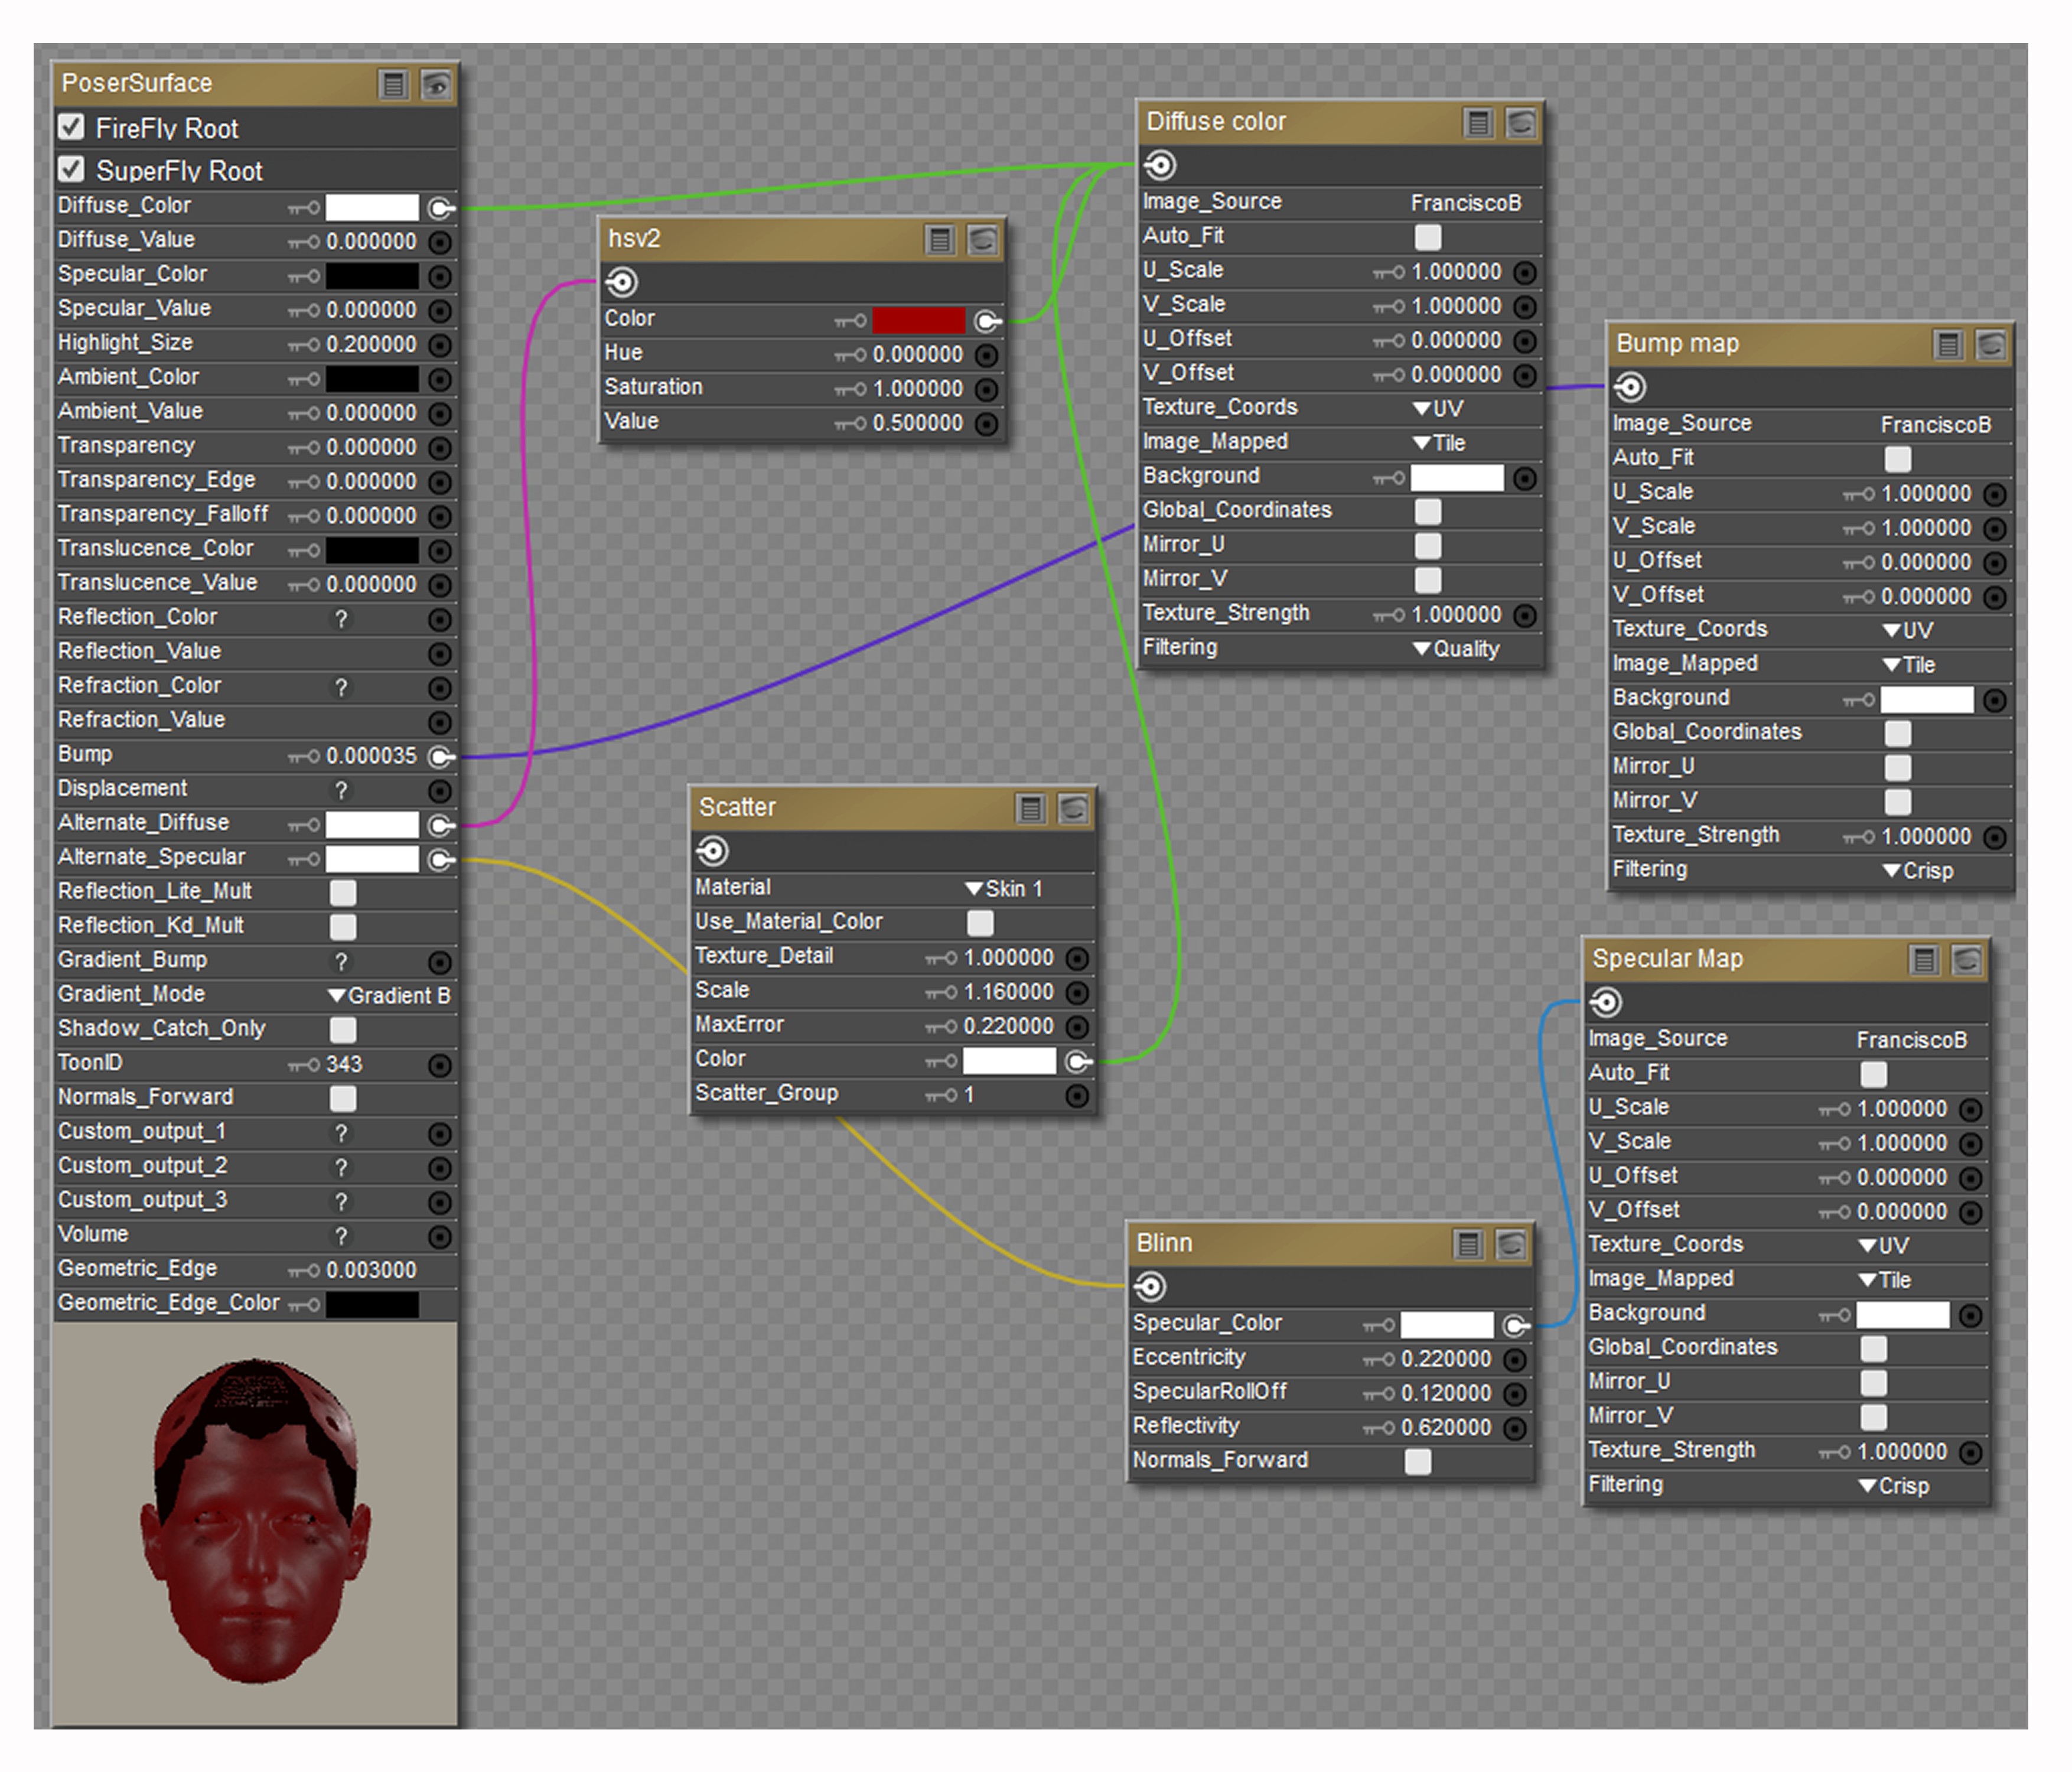Click the Saturation value 1.000000 in hsv2

pos(917,389)
